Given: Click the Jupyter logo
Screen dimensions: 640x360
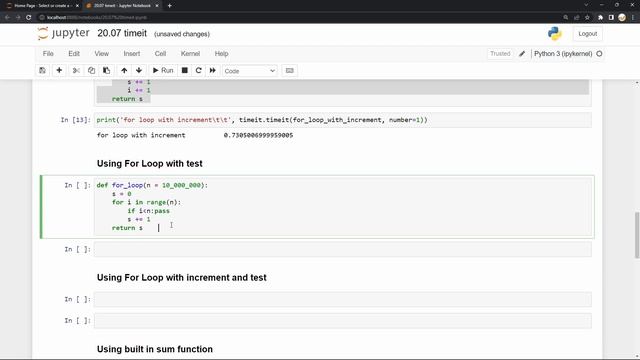Looking at the screenshot, I should [63, 33].
